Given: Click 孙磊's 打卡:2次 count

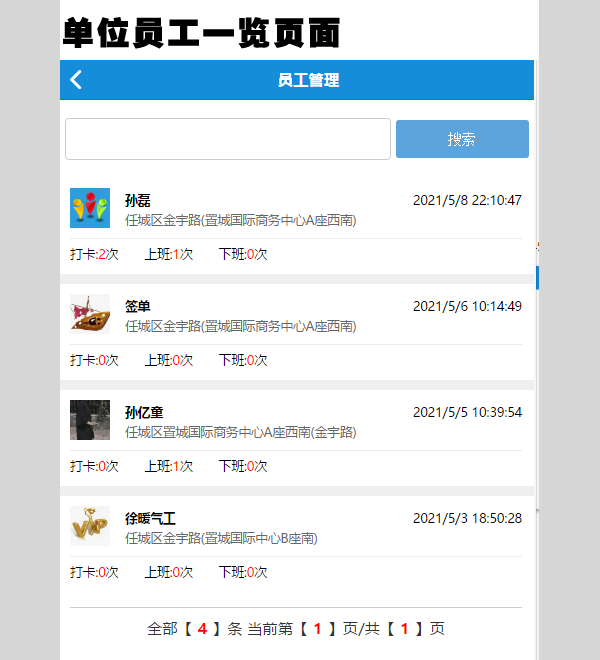Looking at the screenshot, I should tap(94, 254).
